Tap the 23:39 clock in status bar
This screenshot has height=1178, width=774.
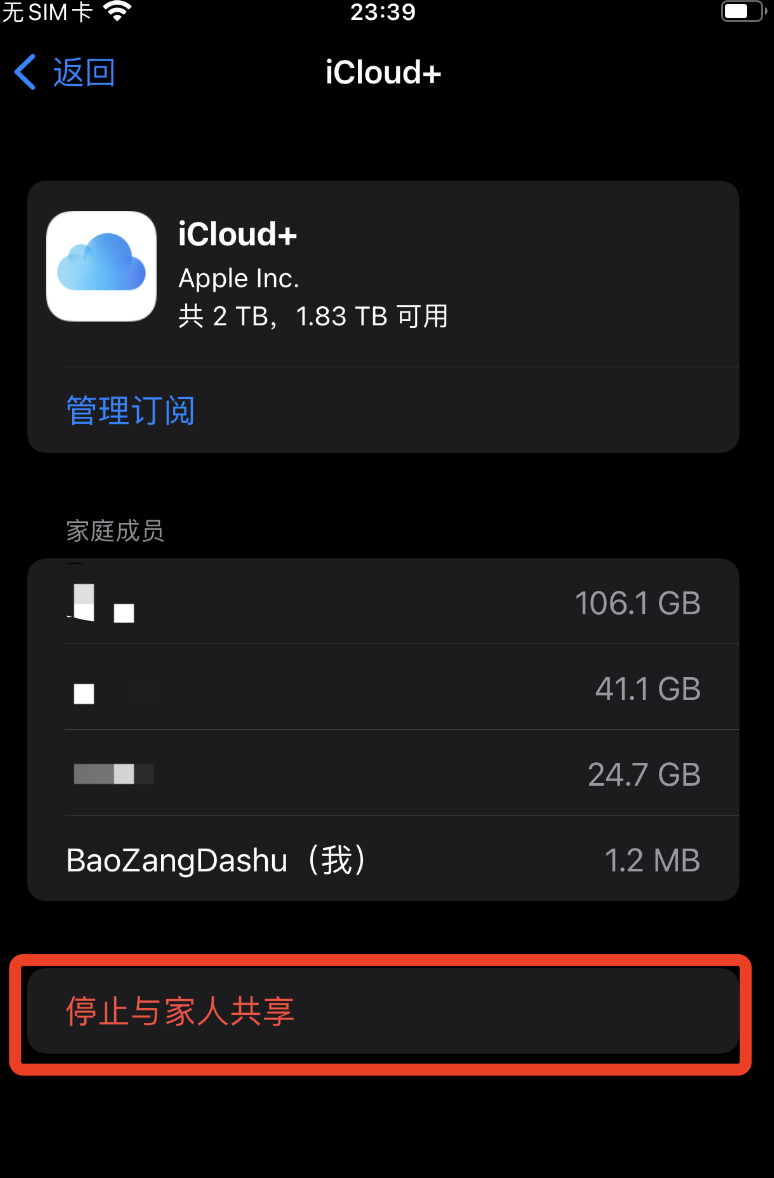click(x=383, y=13)
